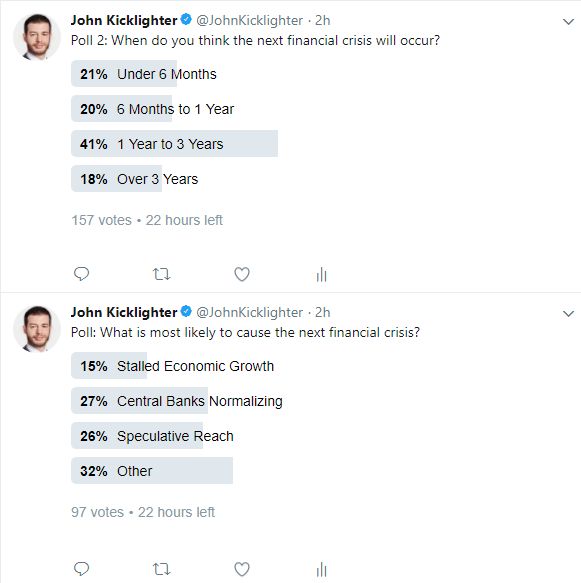Pick the Central Banks Normalizing option

(x=177, y=400)
